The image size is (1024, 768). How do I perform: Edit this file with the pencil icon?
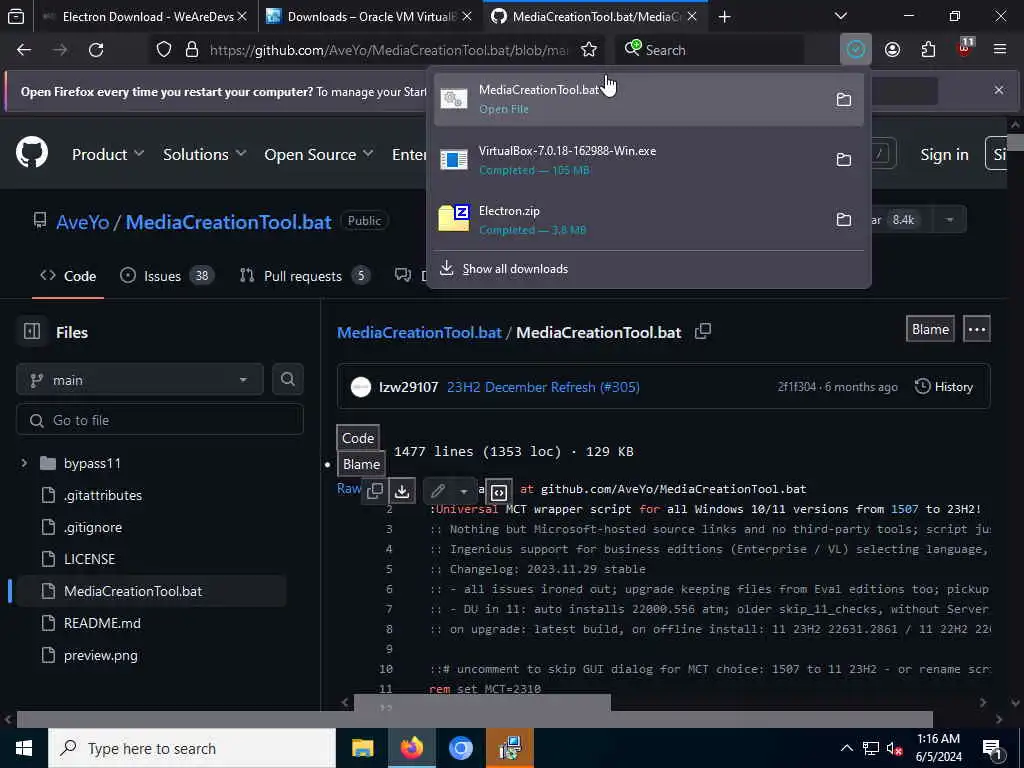pyautogui.click(x=438, y=491)
